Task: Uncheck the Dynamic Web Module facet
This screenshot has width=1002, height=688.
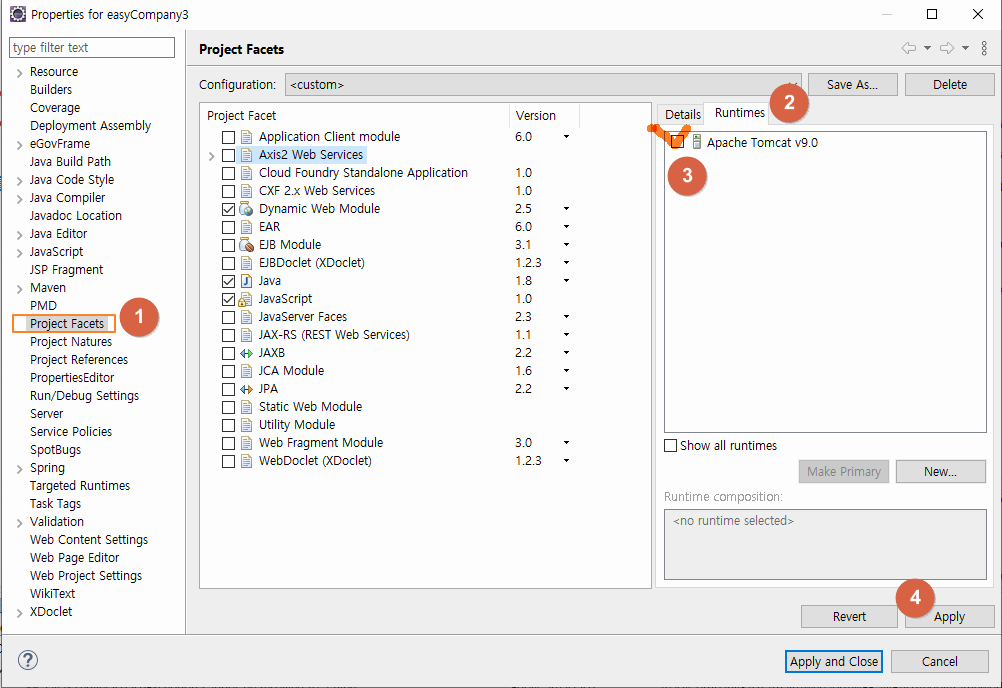Action: (x=228, y=209)
